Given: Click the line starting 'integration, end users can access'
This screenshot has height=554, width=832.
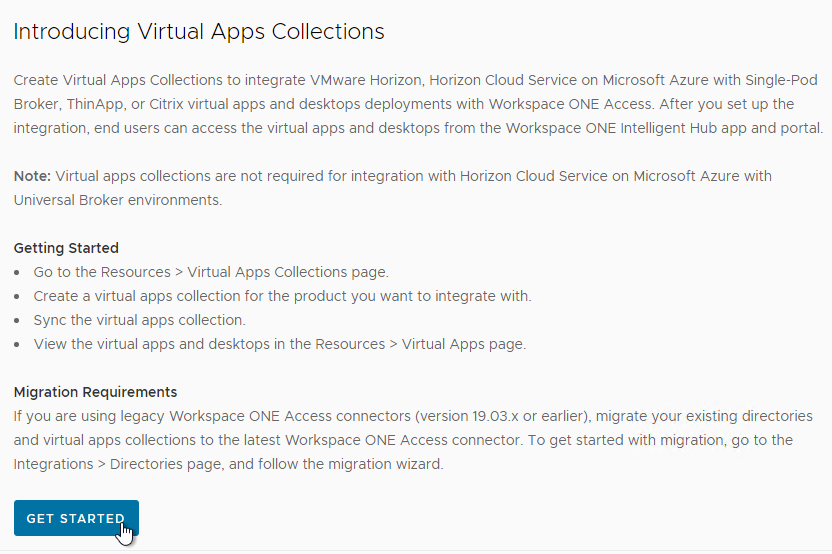Looking at the screenshot, I should [419, 128].
